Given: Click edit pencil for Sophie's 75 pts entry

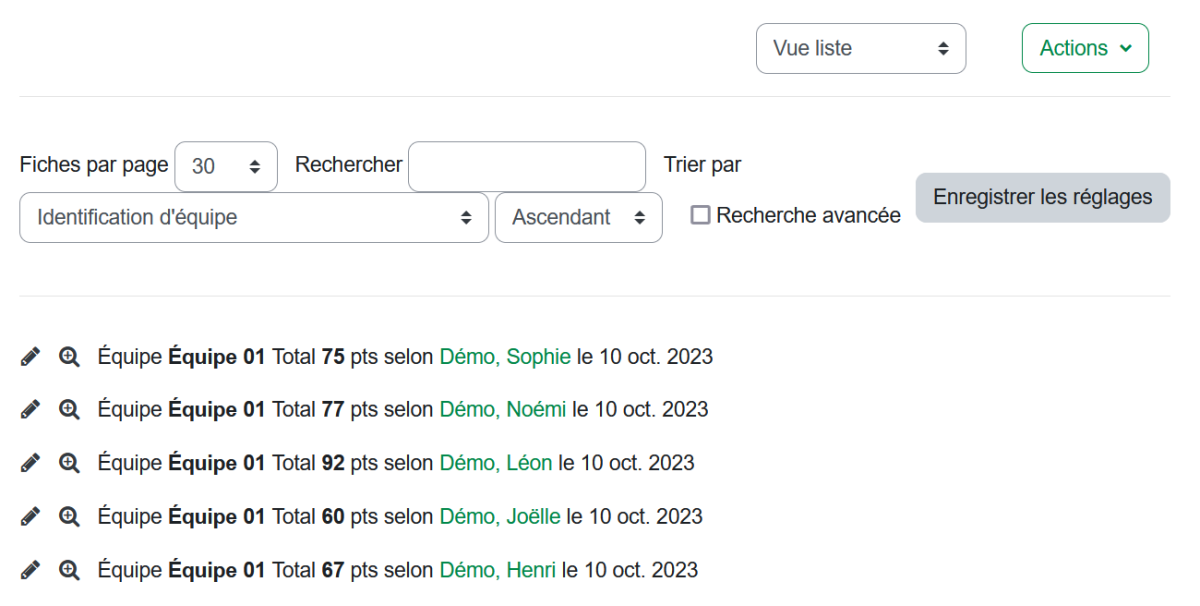Looking at the screenshot, I should pos(30,357).
